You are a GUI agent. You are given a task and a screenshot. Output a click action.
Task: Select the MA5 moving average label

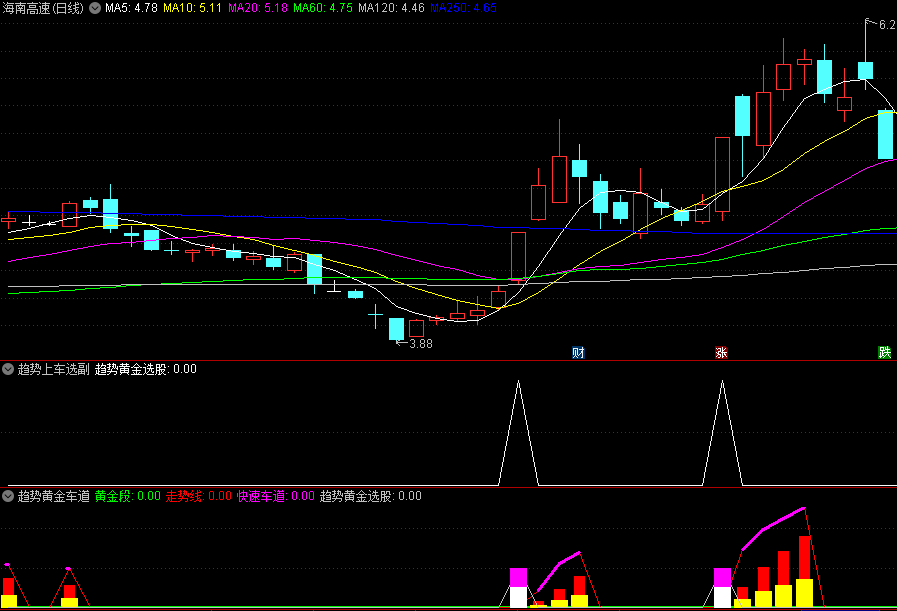(x=132, y=8)
